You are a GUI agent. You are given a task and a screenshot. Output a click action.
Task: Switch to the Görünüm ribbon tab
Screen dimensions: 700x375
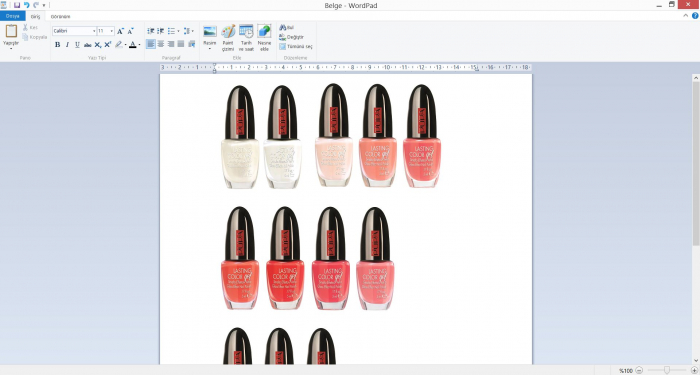pos(60,17)
